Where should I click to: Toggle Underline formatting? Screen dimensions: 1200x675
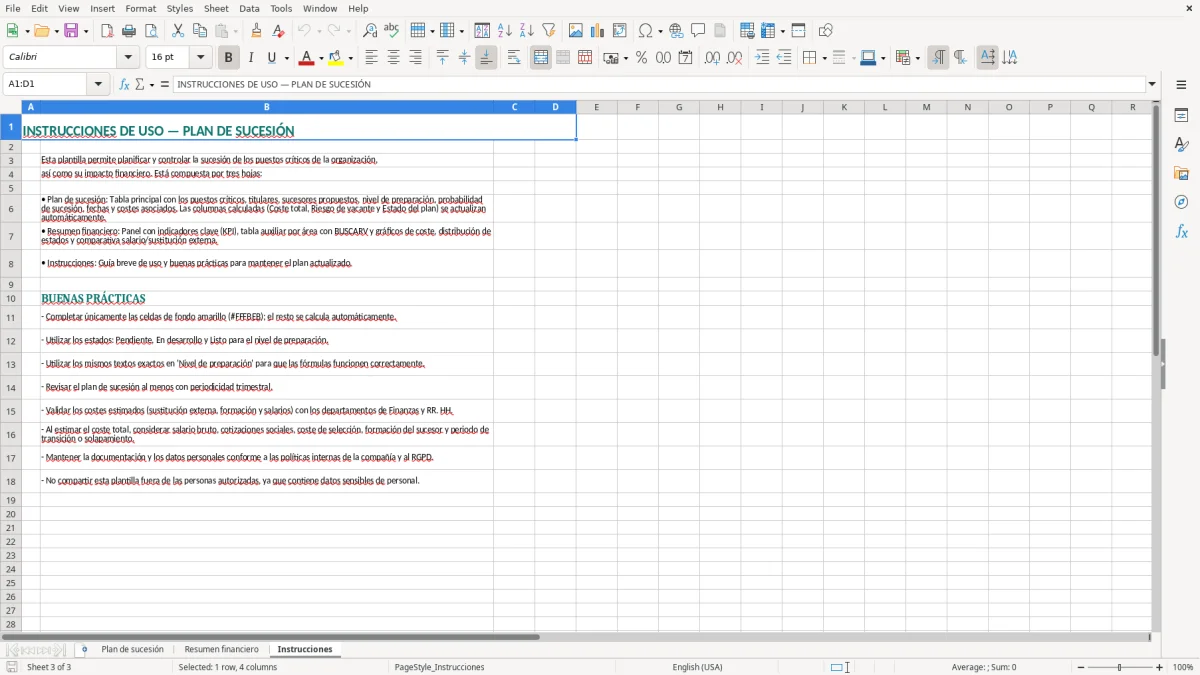(x=271, y=58)
